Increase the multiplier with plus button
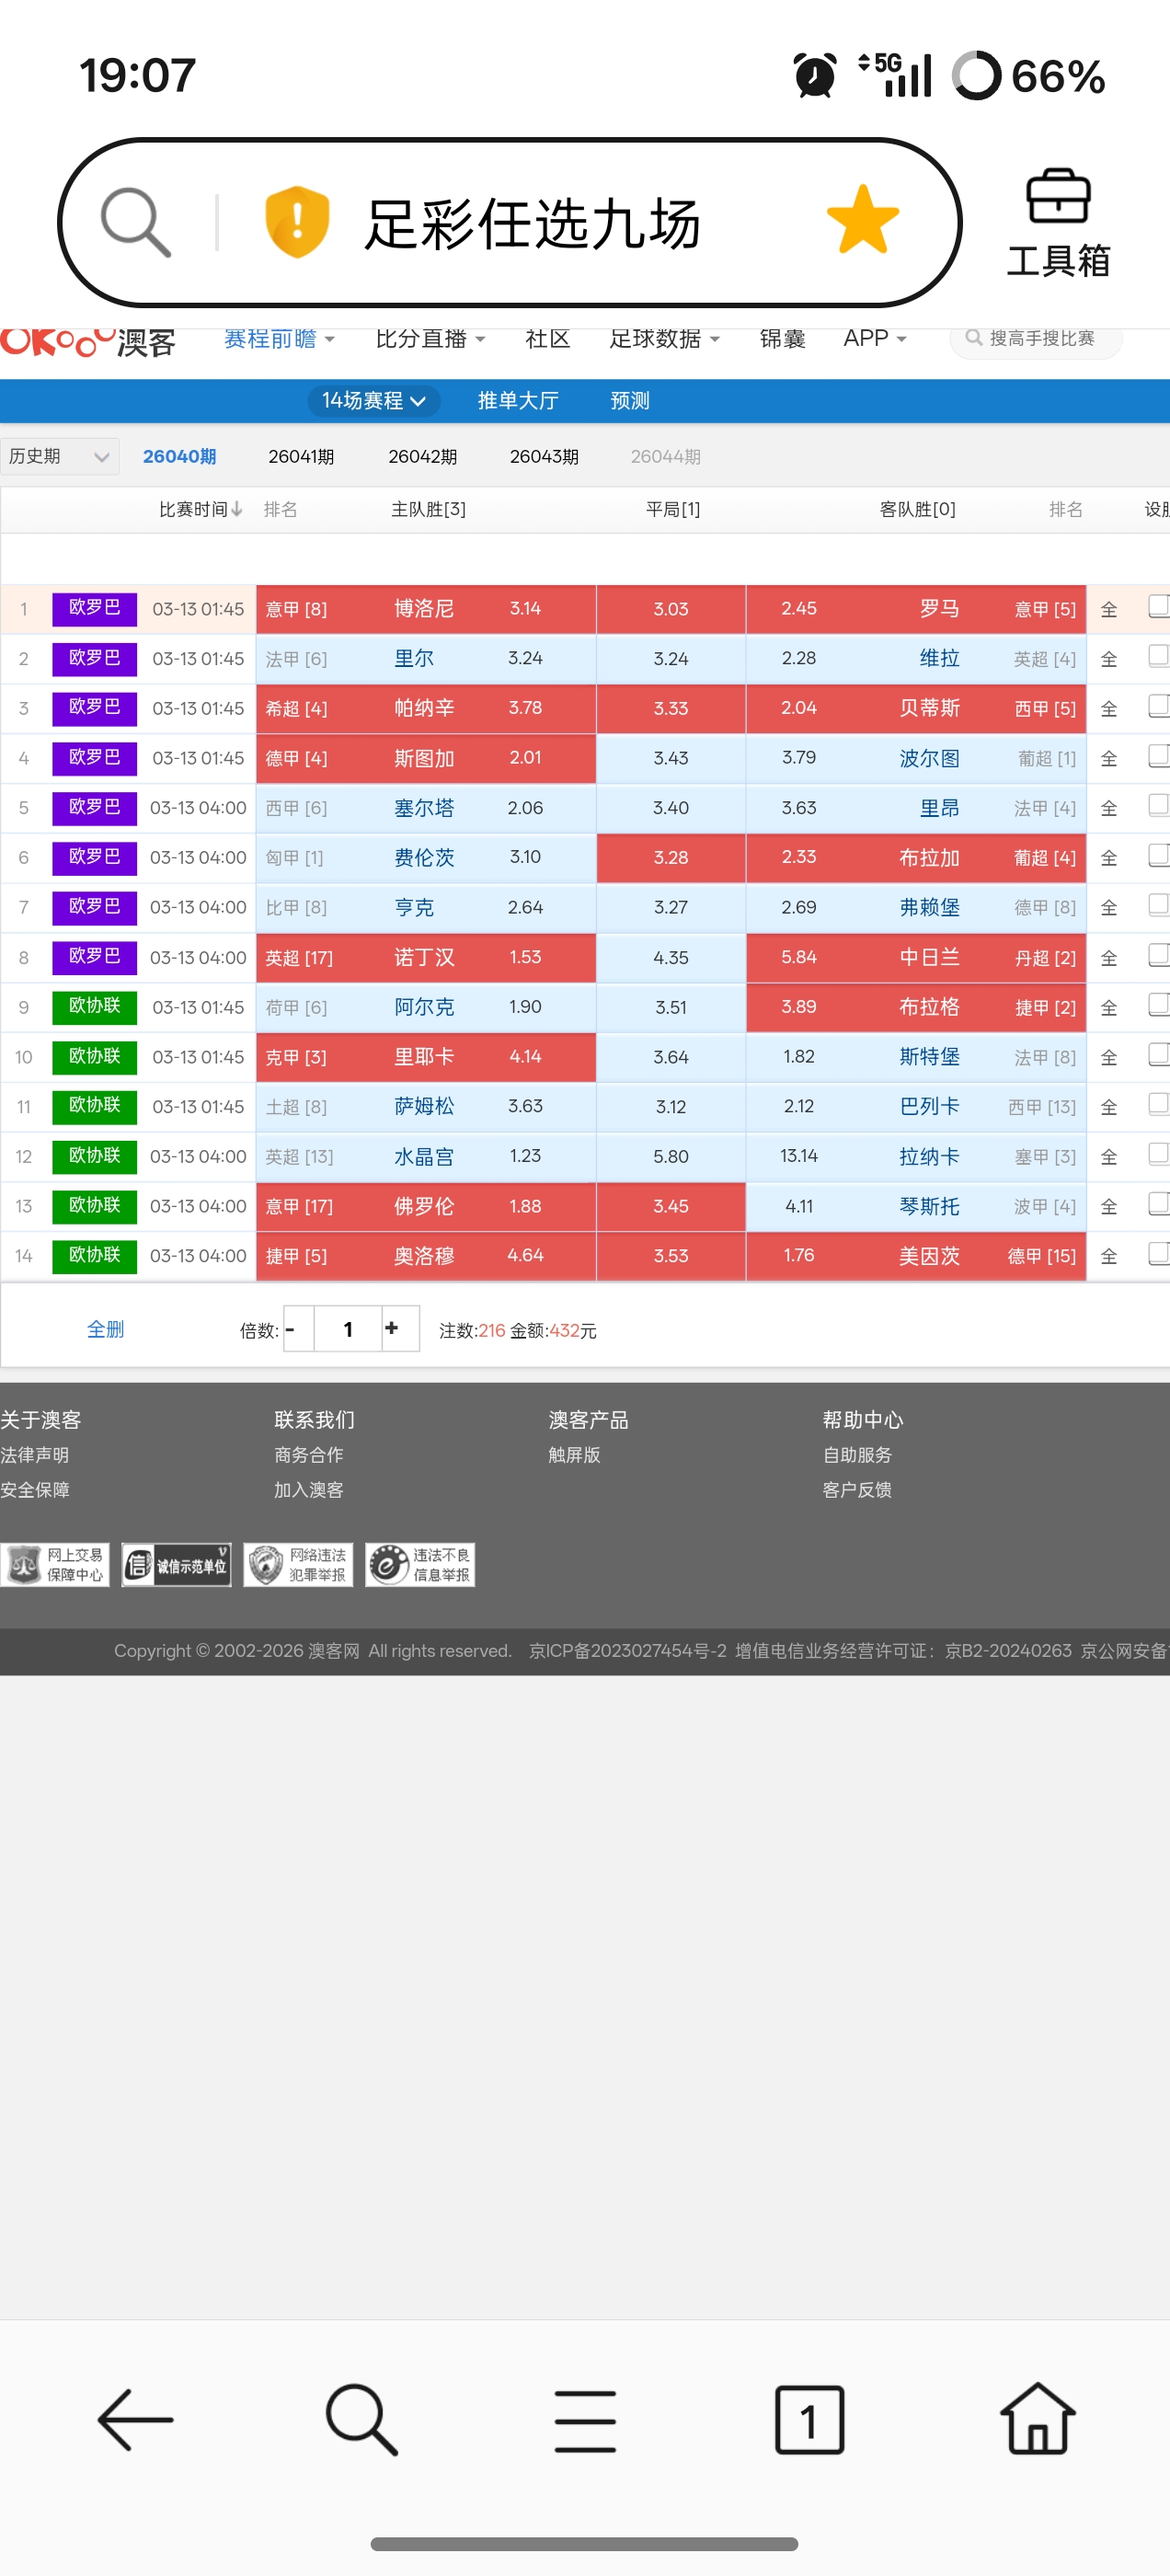Screen dimensions: 1170x2576 (x=392, y=1328)
